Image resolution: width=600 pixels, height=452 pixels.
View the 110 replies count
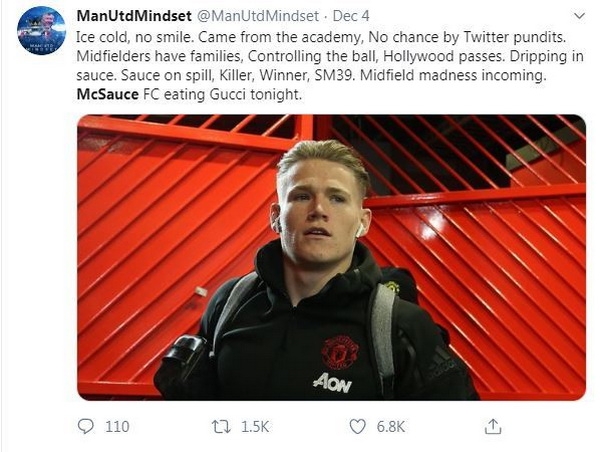117,426
